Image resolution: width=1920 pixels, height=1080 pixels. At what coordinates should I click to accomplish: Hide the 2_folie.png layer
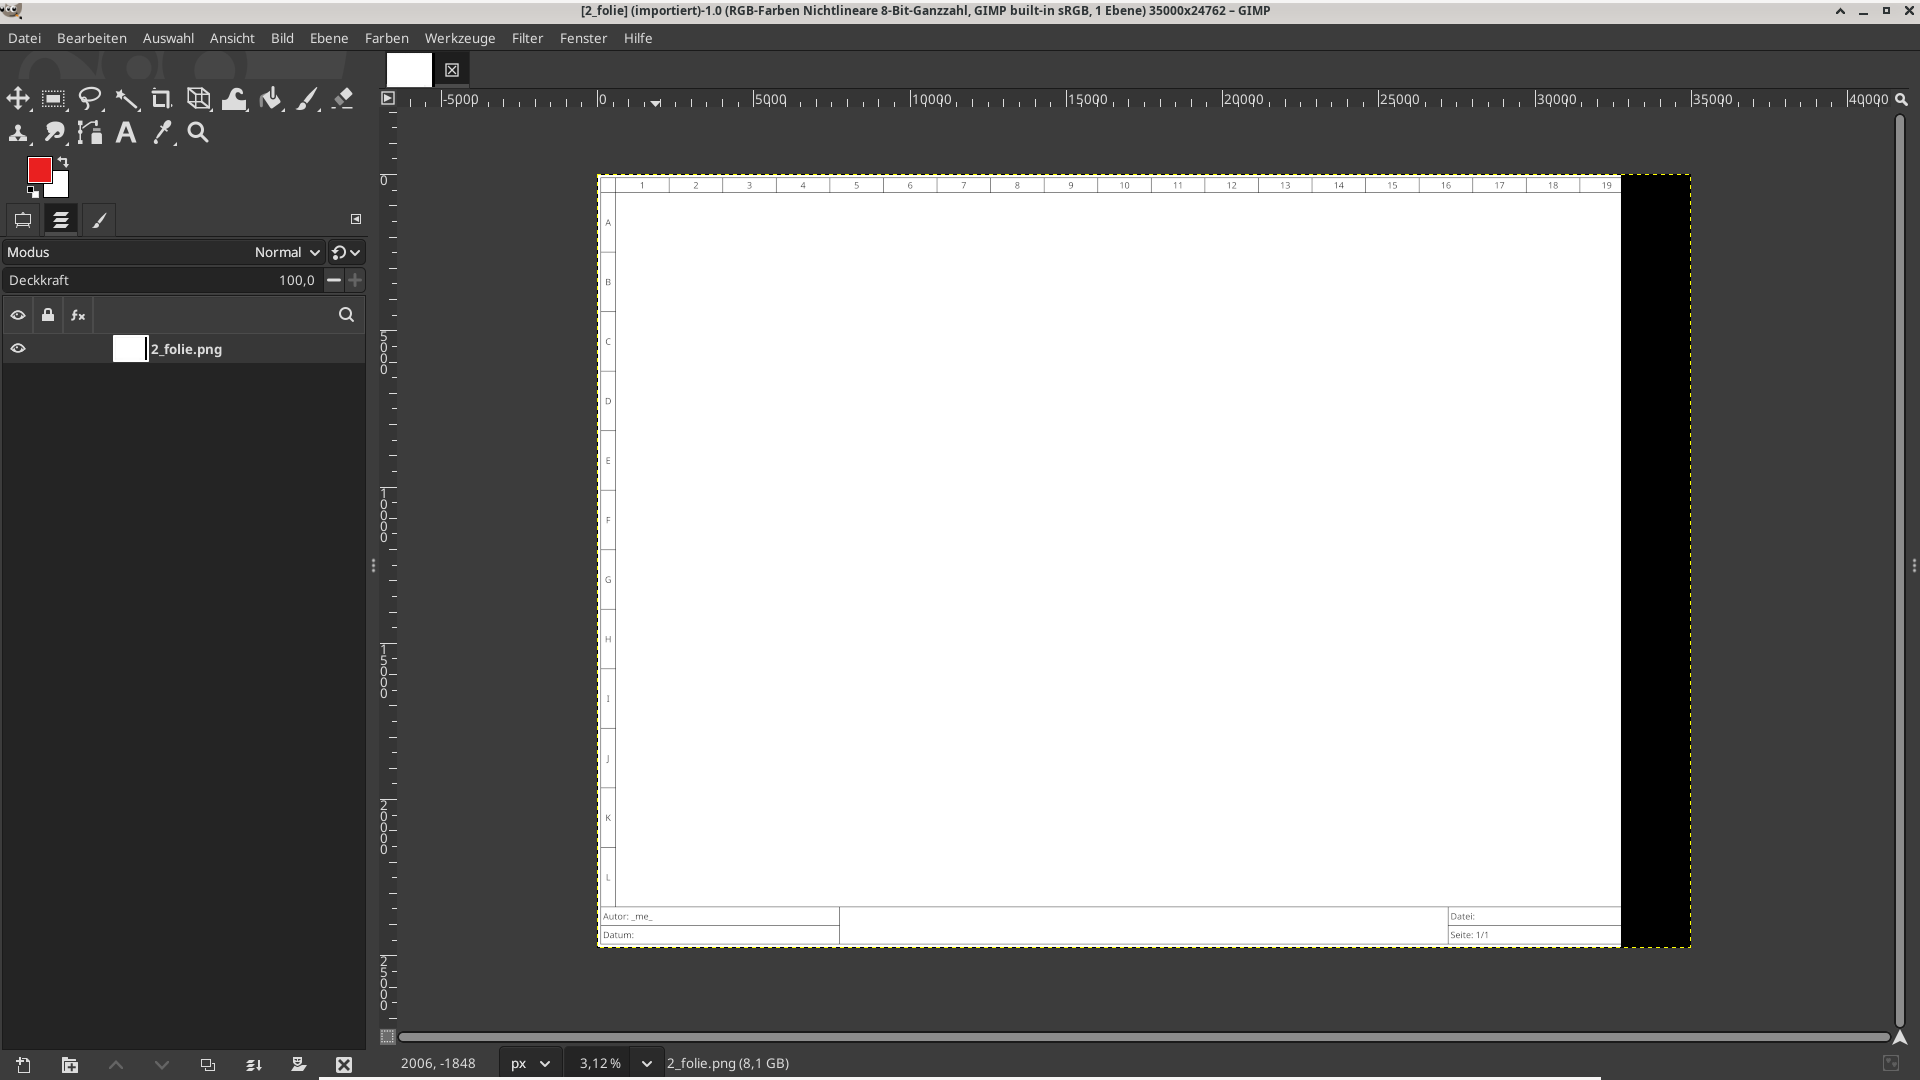(x=18, y=349)
